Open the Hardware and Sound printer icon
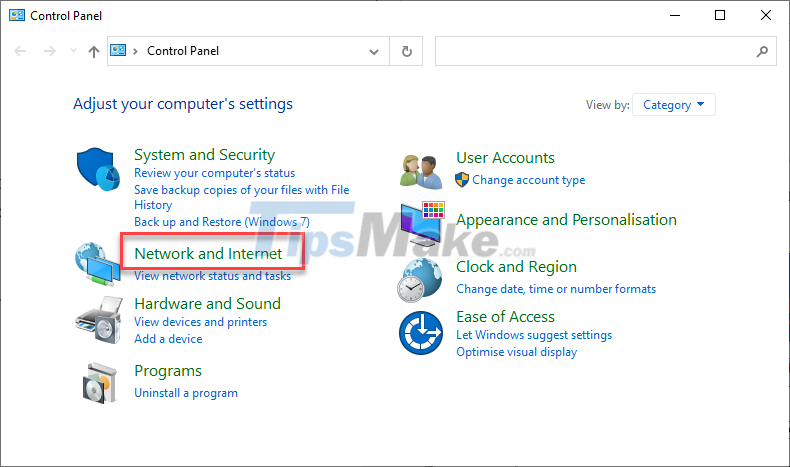This screenshot has height=467, width=790. (99, 320)
